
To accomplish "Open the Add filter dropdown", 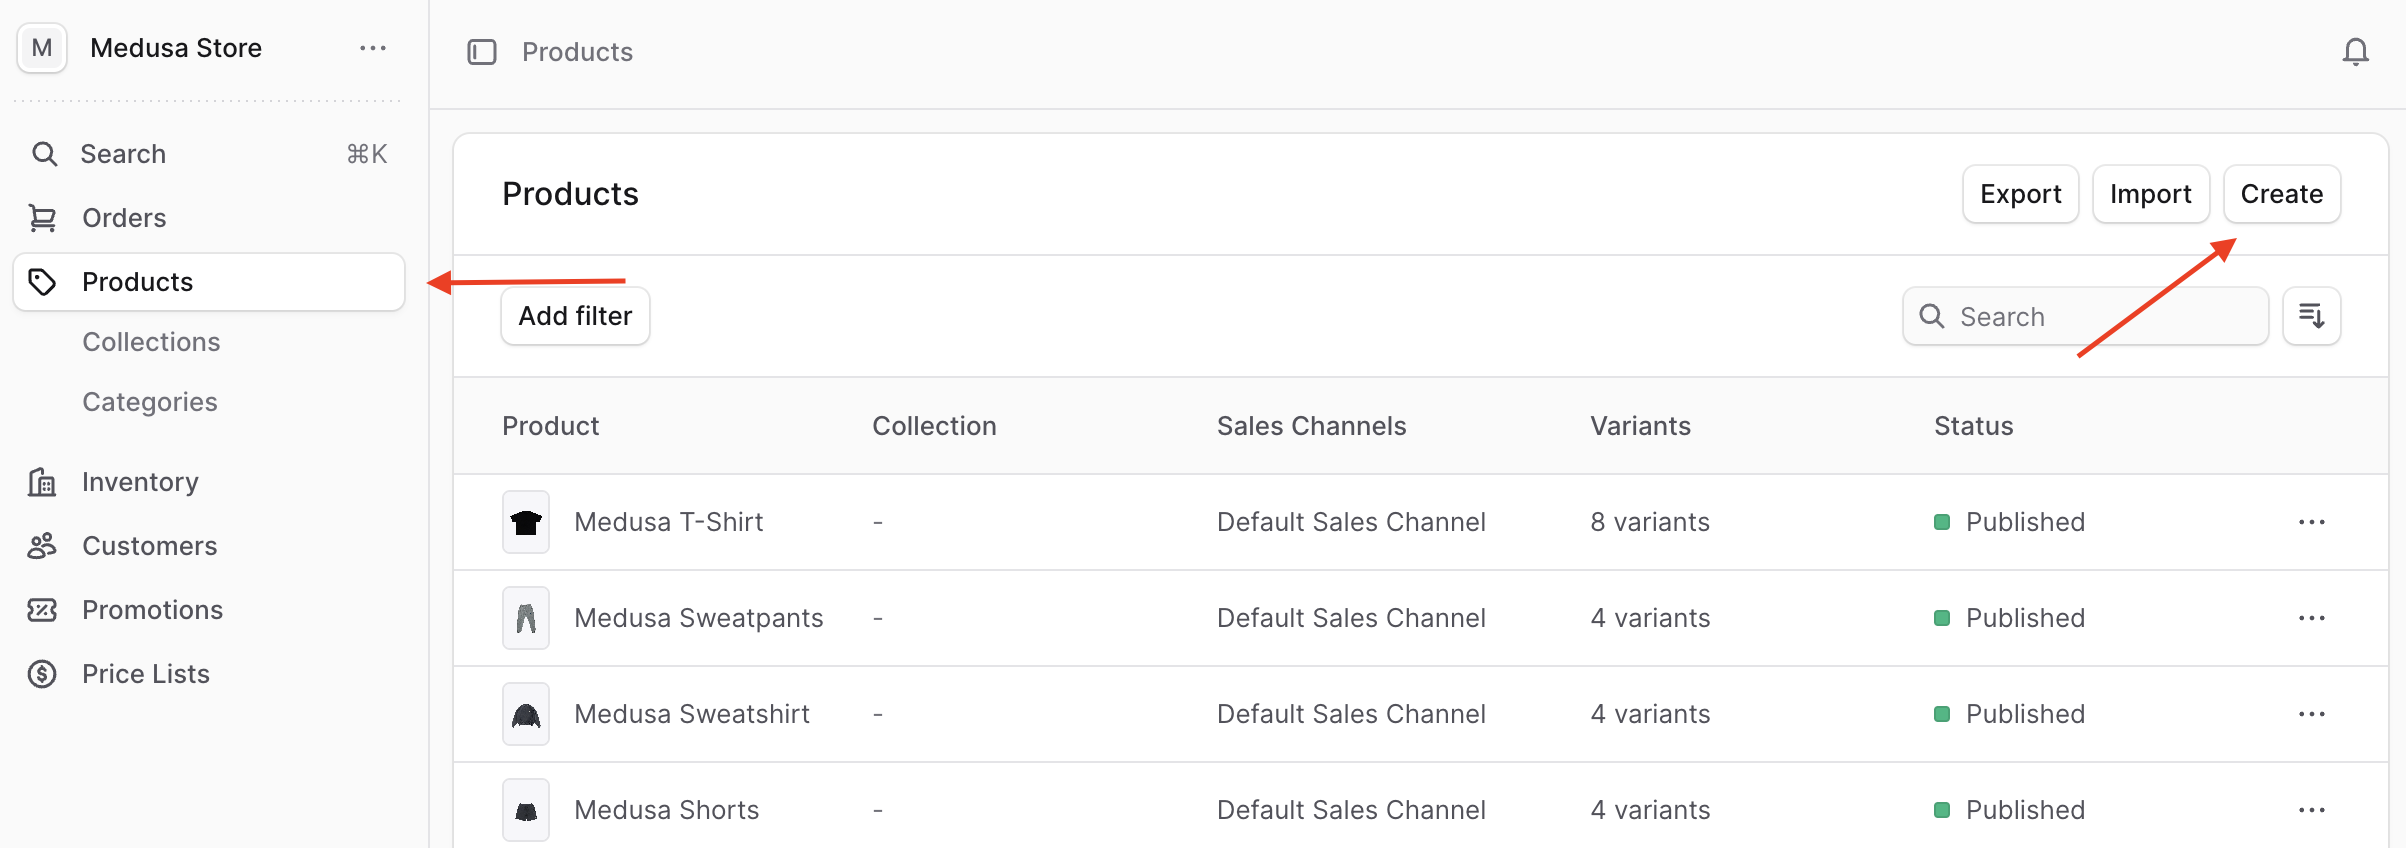I will (576, 316).
